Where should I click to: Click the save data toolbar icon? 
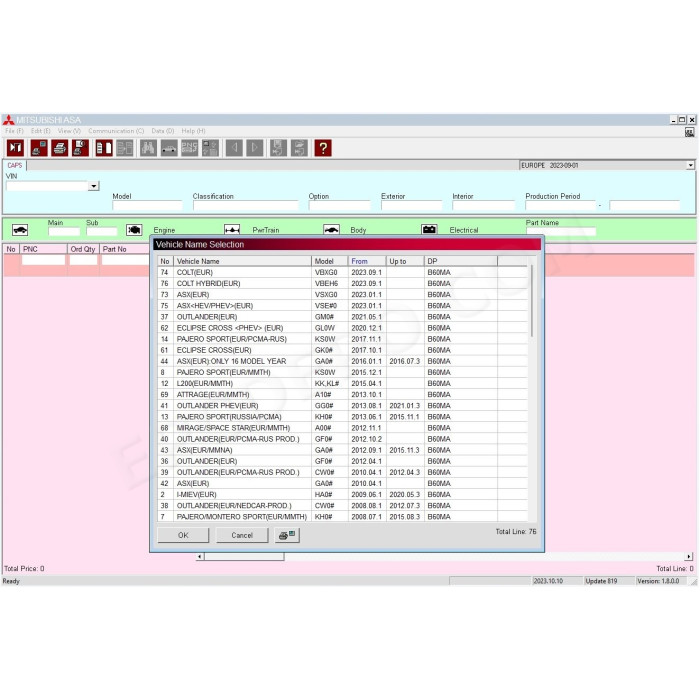(278, 148)
